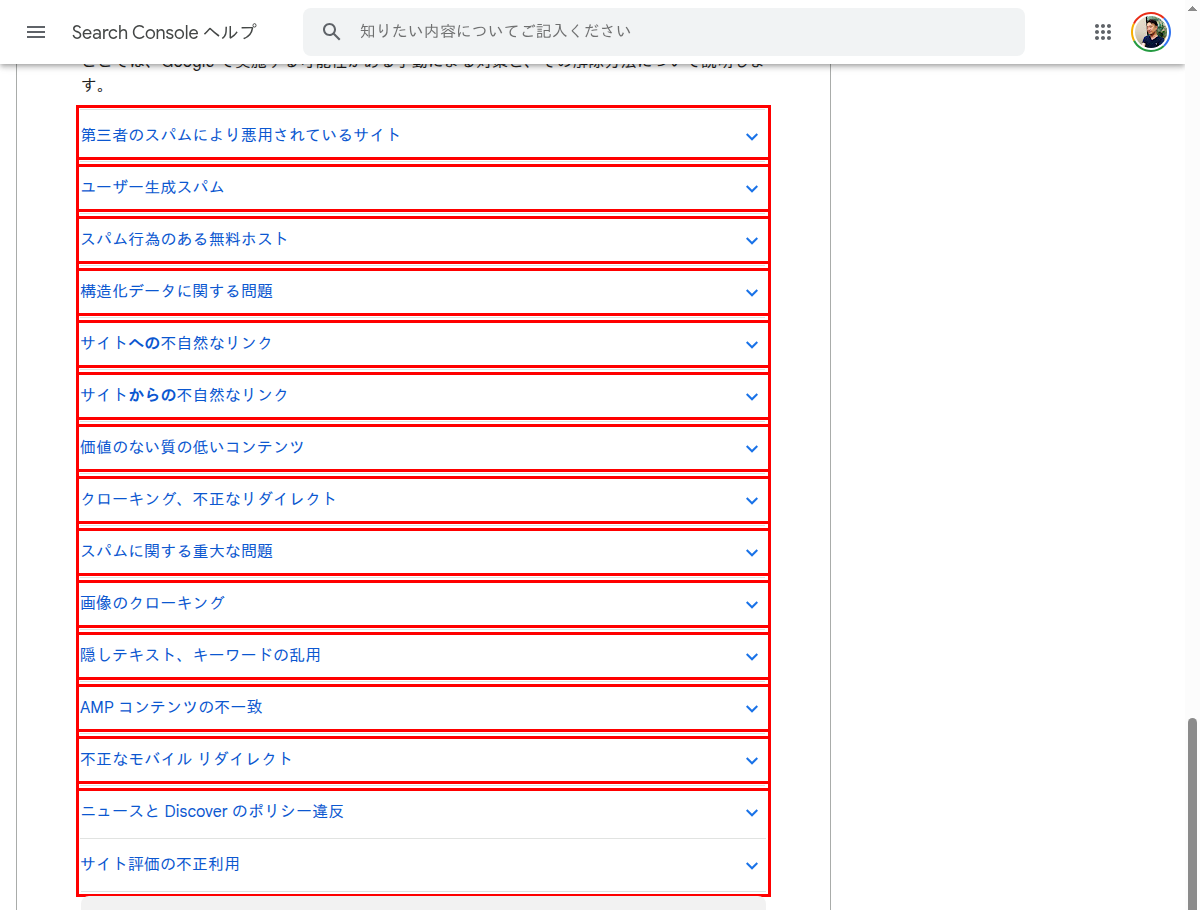
Task: Click 隠しテキスト、キーワードの乱用 link
Action: point(201,656)
